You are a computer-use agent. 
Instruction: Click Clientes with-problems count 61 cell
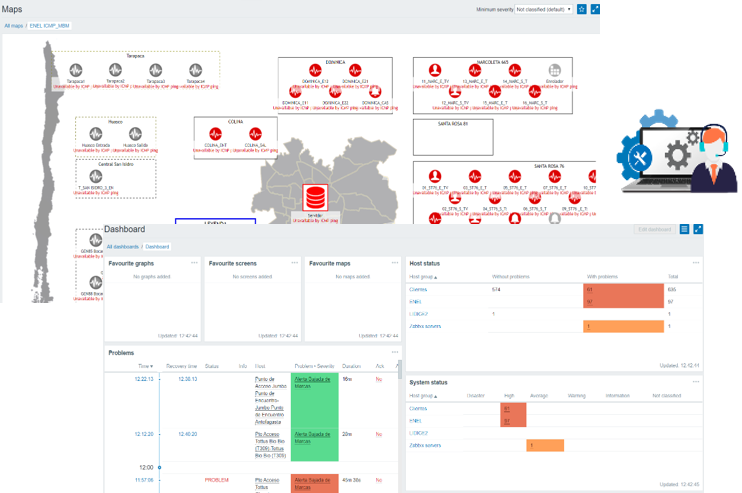(623, 290)
